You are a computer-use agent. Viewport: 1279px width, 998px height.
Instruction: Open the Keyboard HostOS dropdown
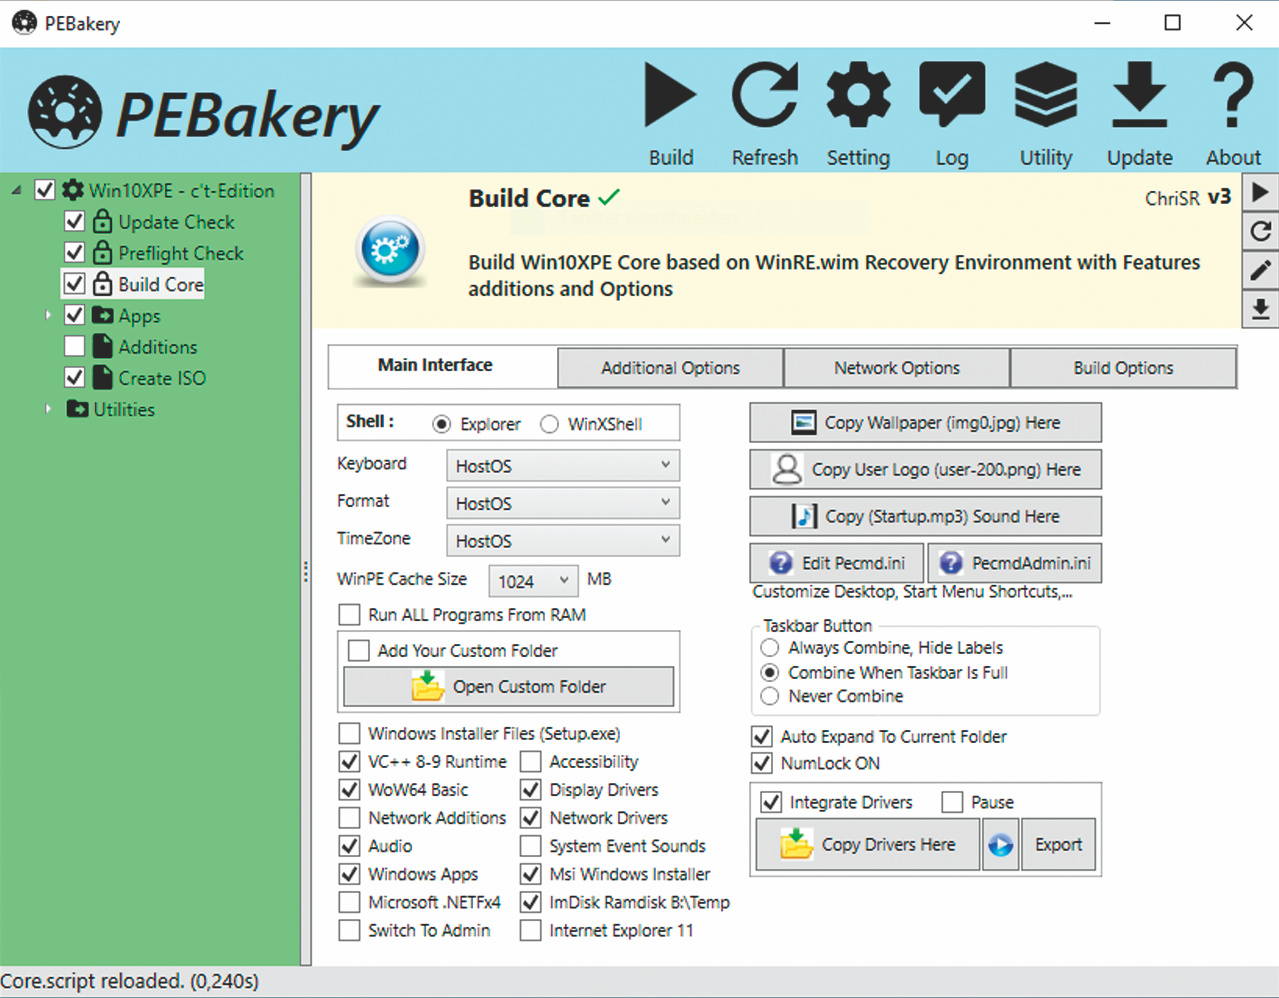point(563,466)
